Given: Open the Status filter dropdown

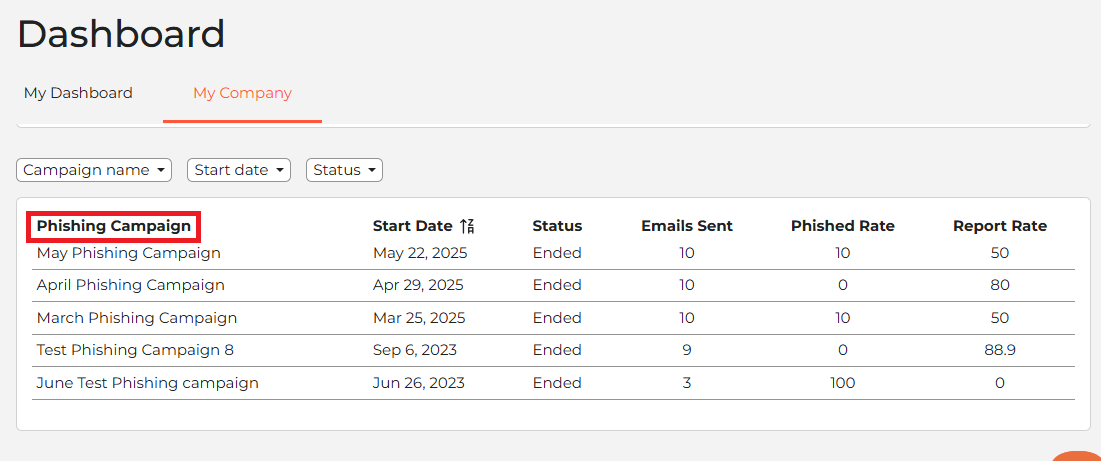Looking at the screenshot, I should [x=344, y=170].
